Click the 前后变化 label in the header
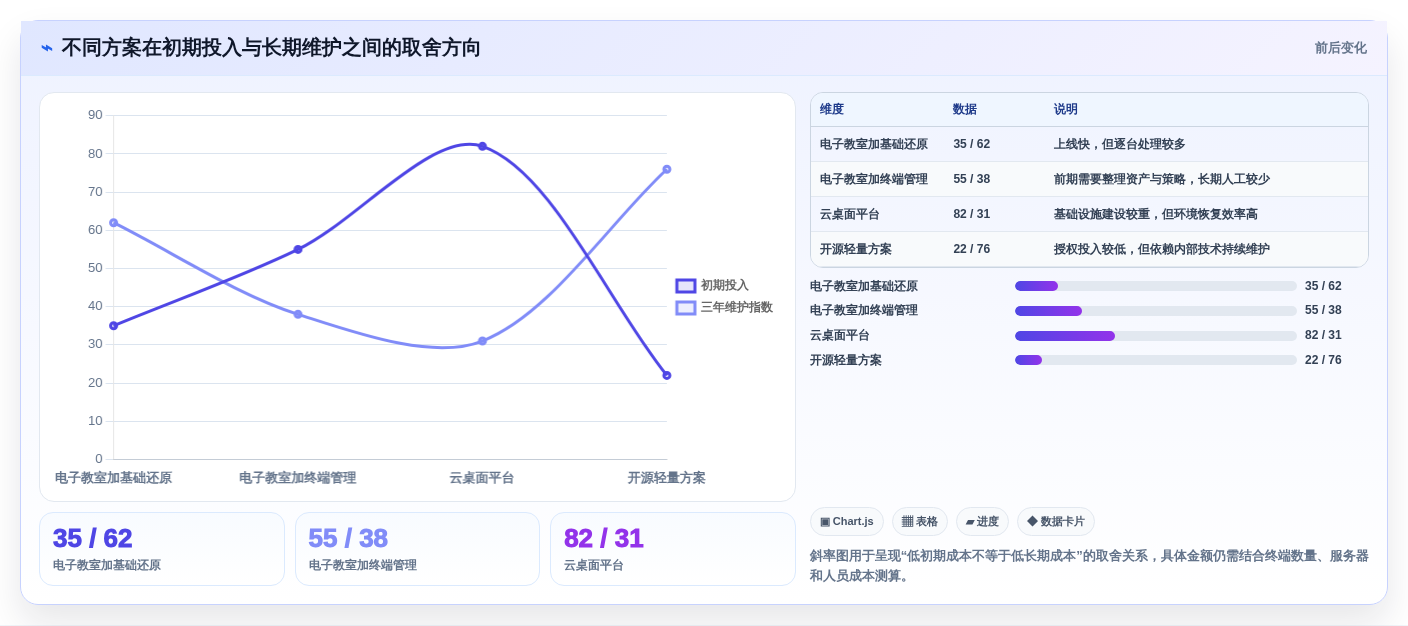1408x626 pixels. (1340, 48)
